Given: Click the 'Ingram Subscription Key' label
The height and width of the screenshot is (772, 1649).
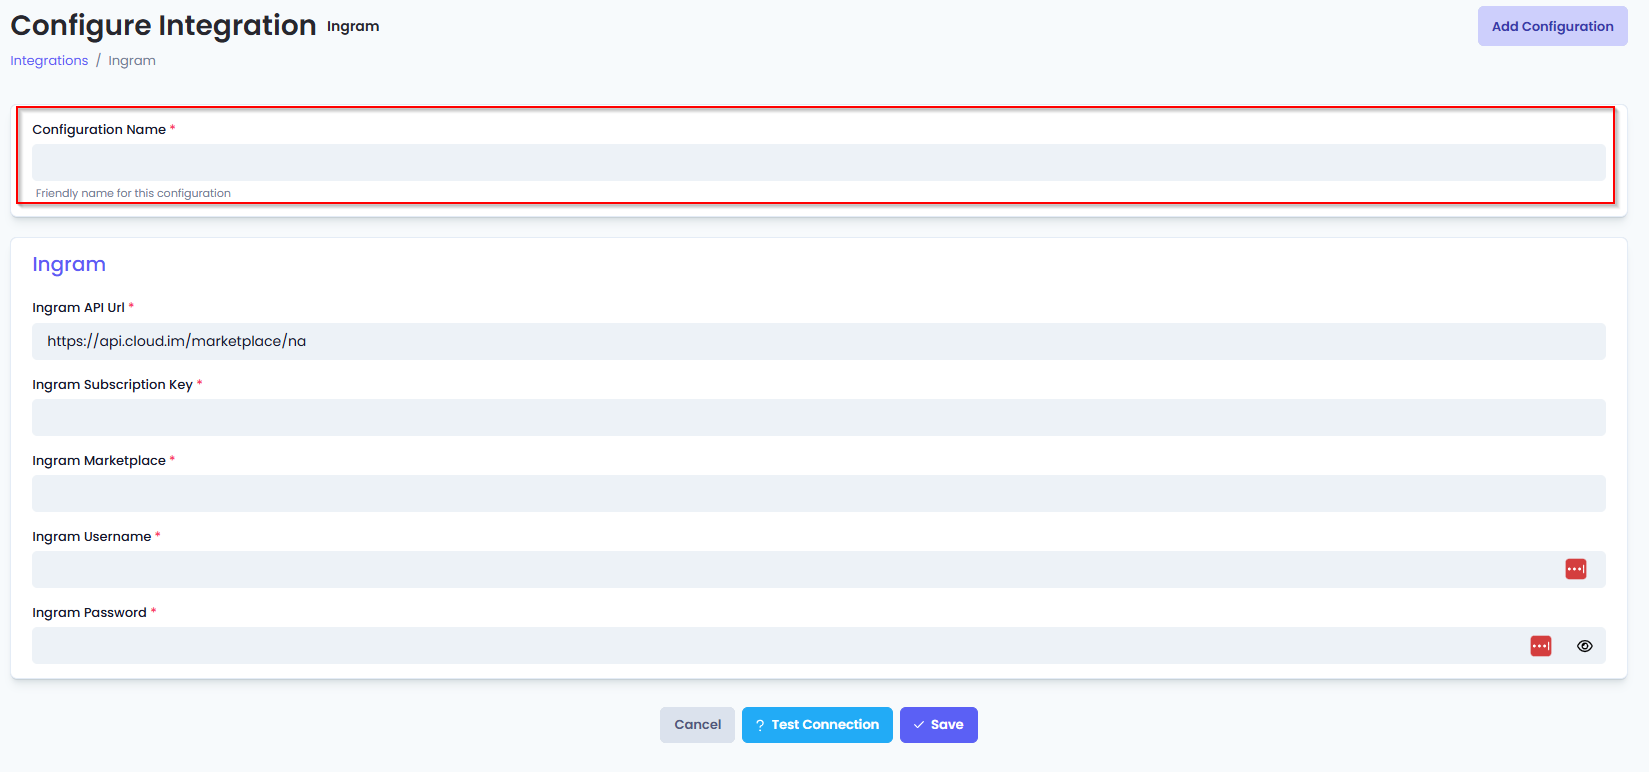Looking at the screenshot, I should click(x=112, y=385).
